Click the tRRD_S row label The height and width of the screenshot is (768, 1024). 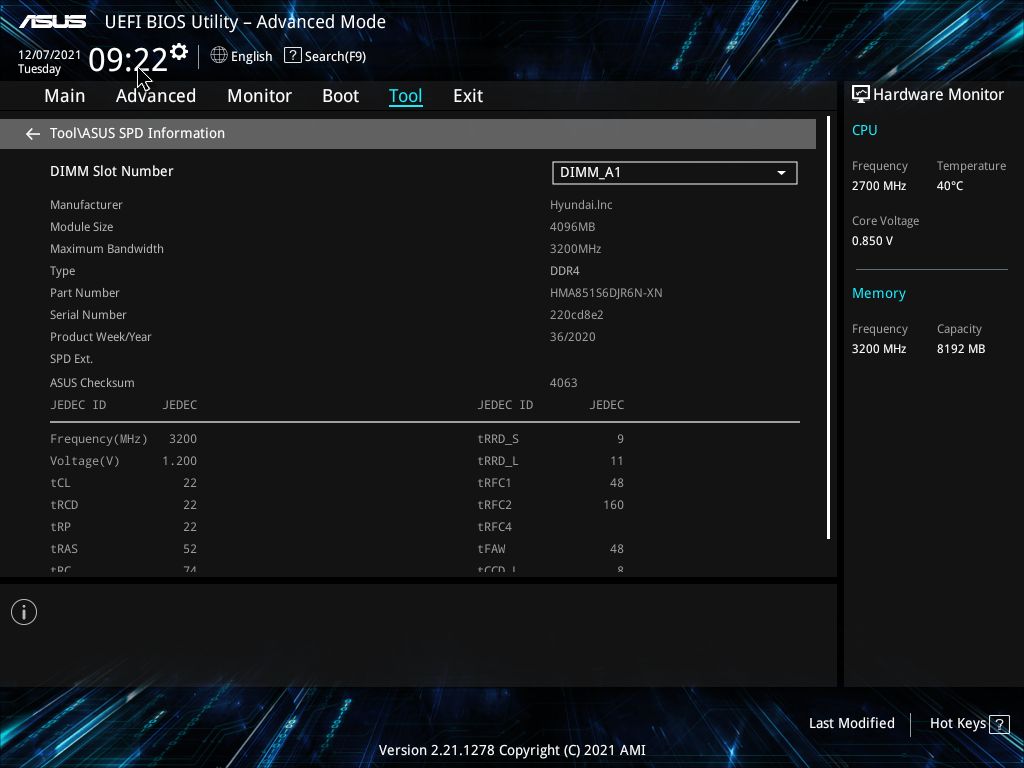(498, 439)
